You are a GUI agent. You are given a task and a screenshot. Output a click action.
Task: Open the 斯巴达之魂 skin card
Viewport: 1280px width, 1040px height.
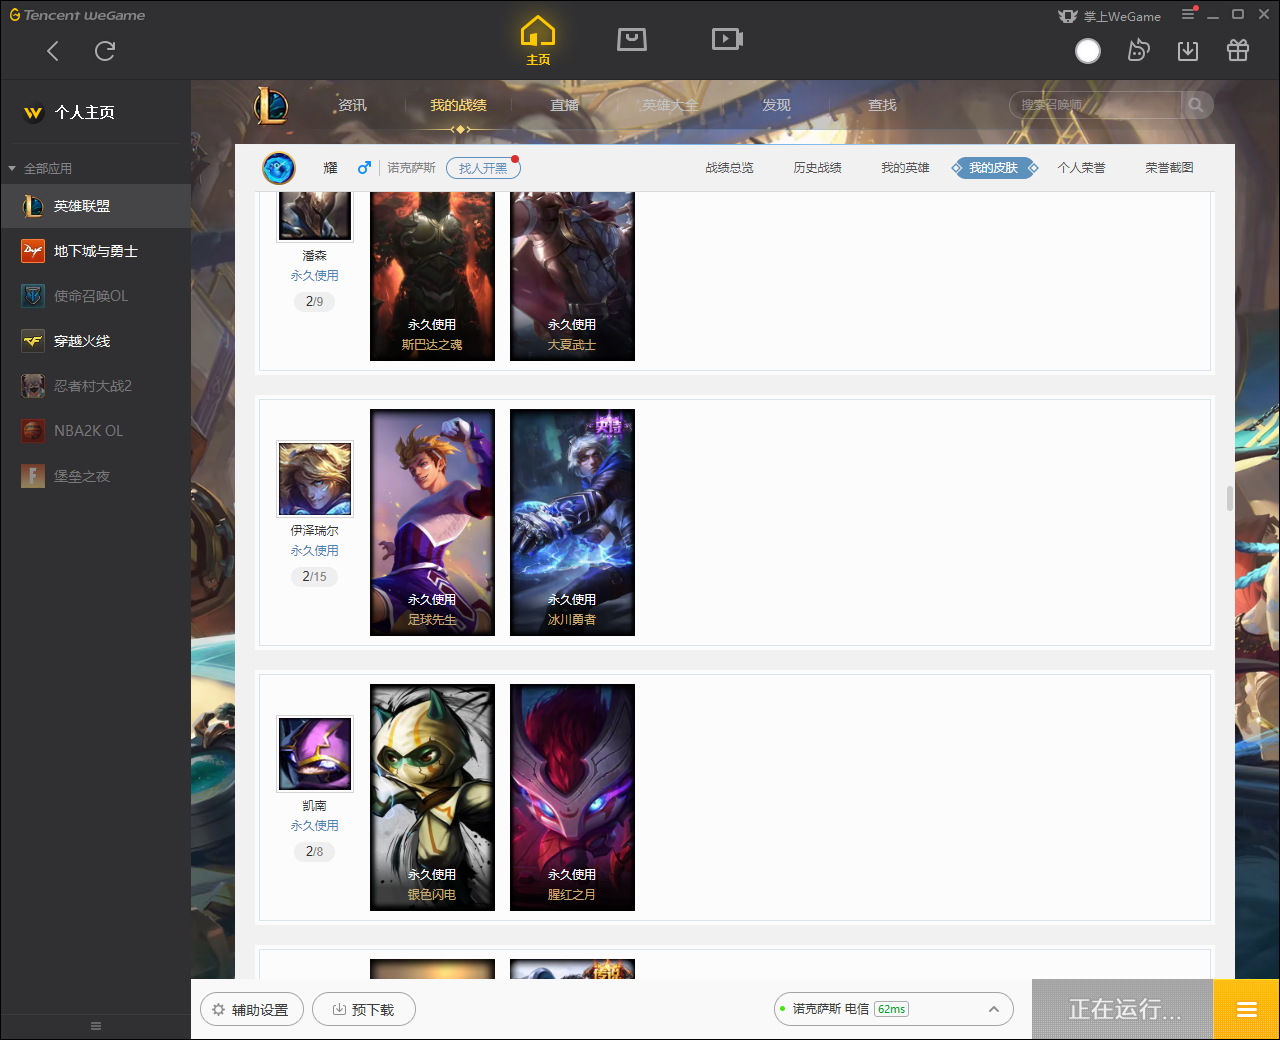(x=432, y=276)
